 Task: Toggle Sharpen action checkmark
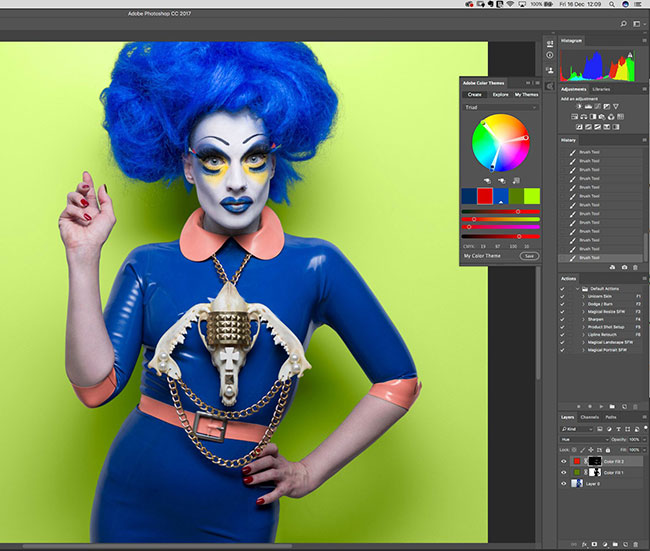coord(563,319)
